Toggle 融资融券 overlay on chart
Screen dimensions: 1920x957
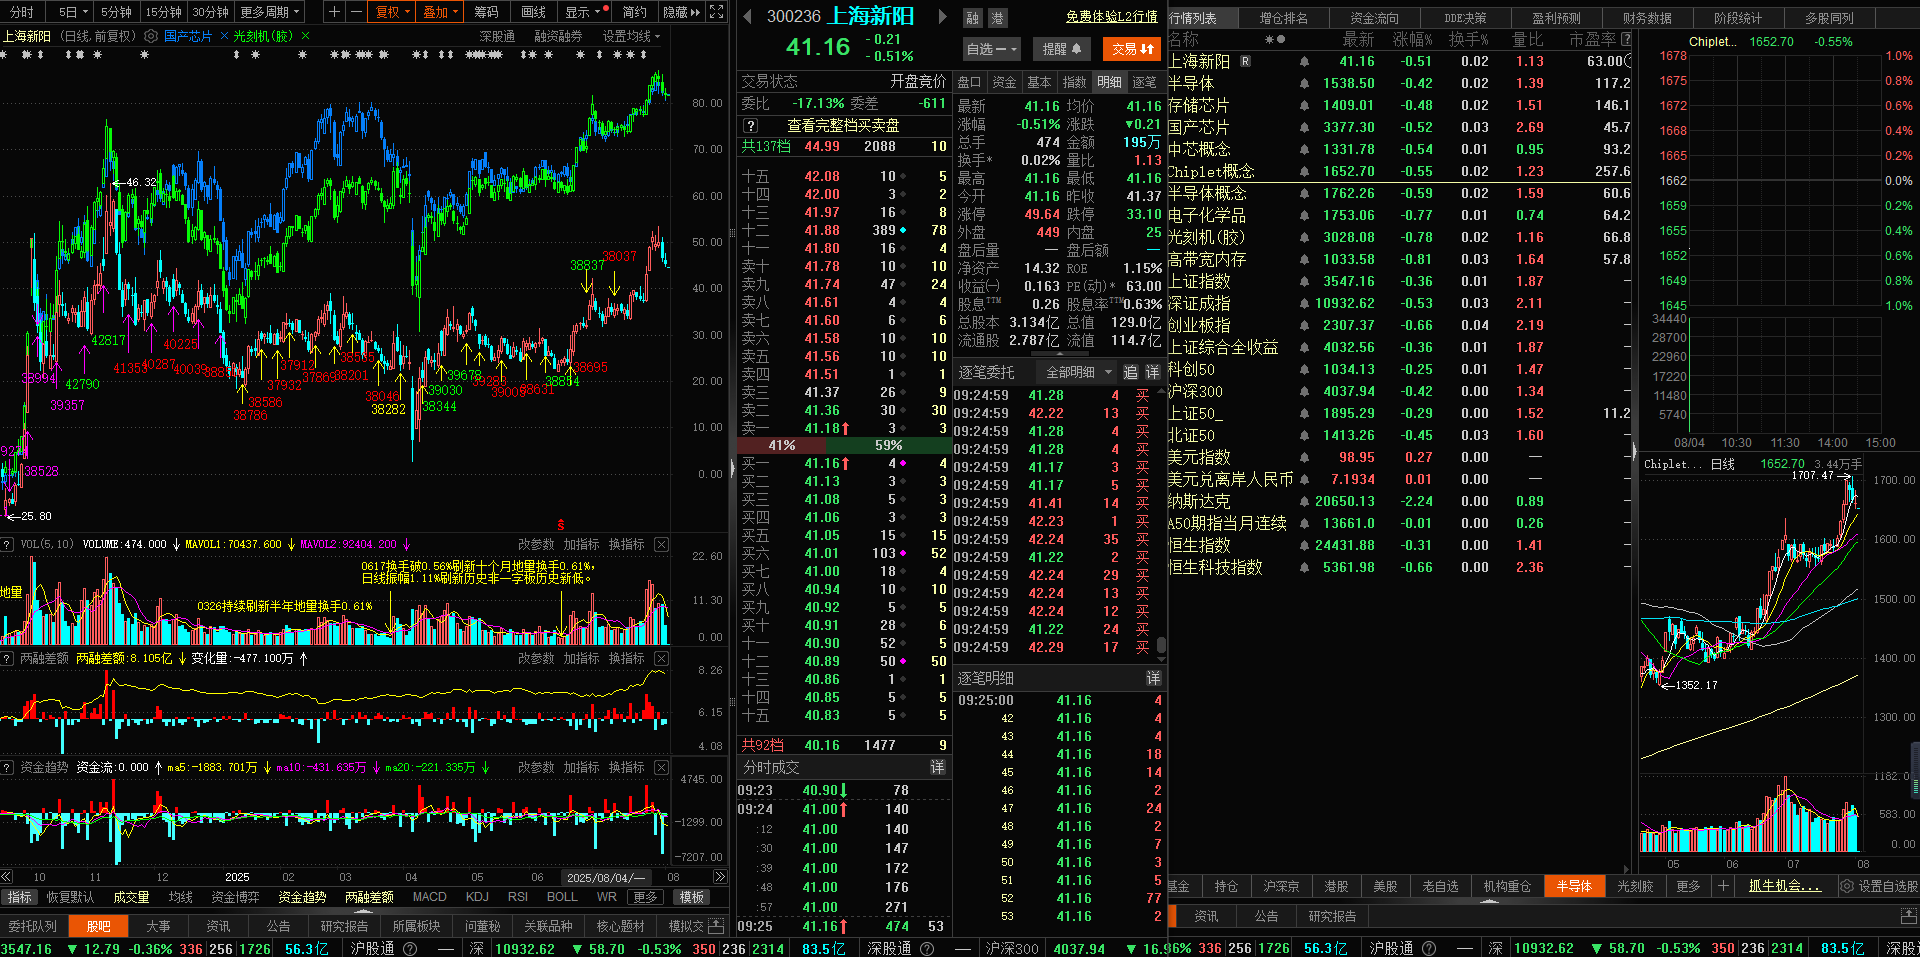558,36
